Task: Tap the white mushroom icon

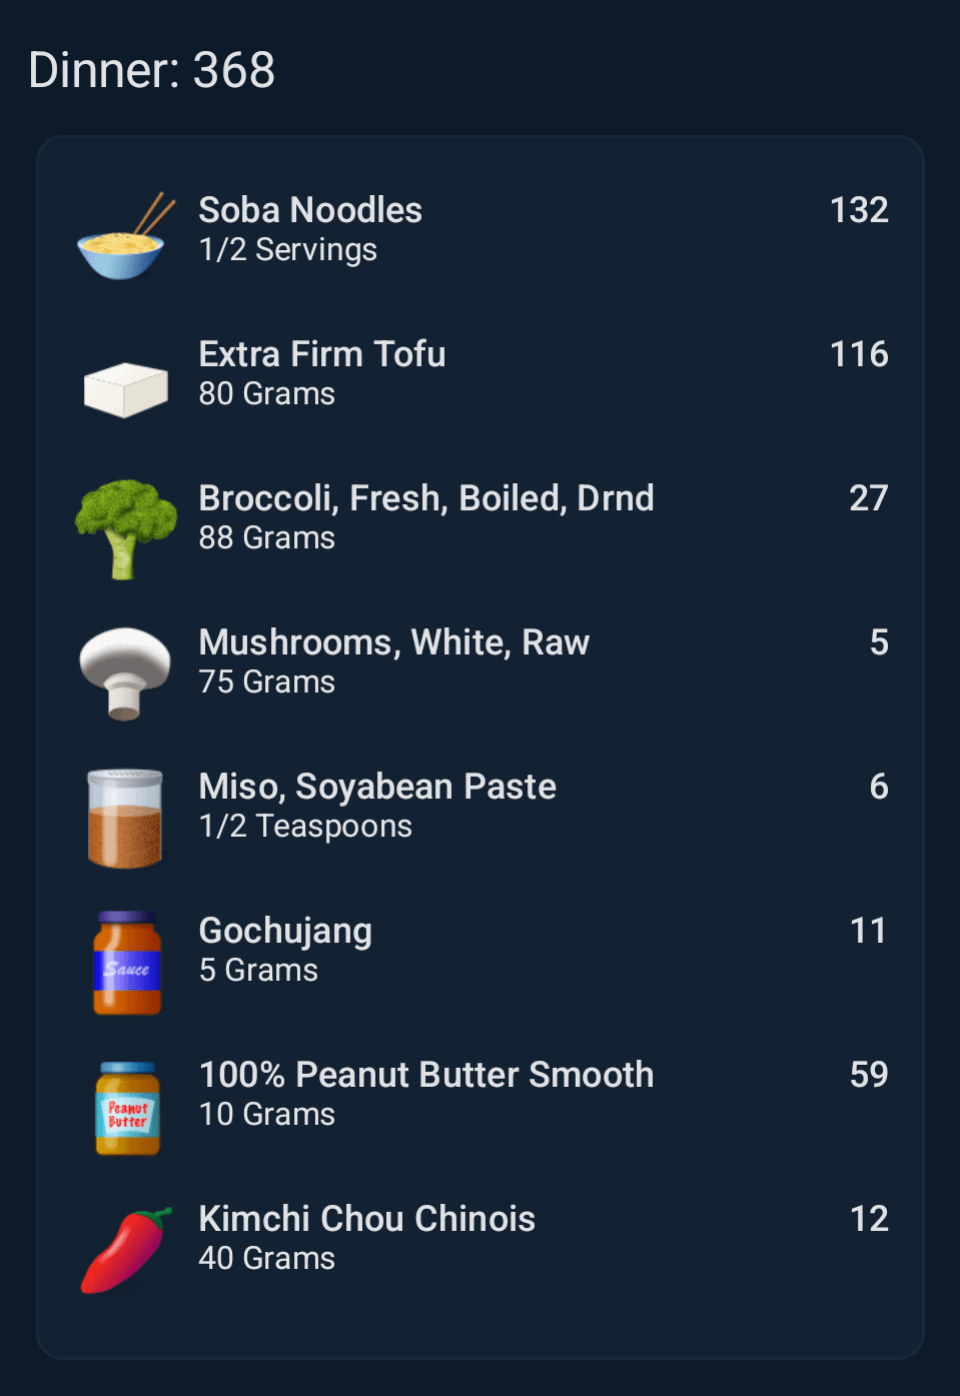Action: [125, 672]
